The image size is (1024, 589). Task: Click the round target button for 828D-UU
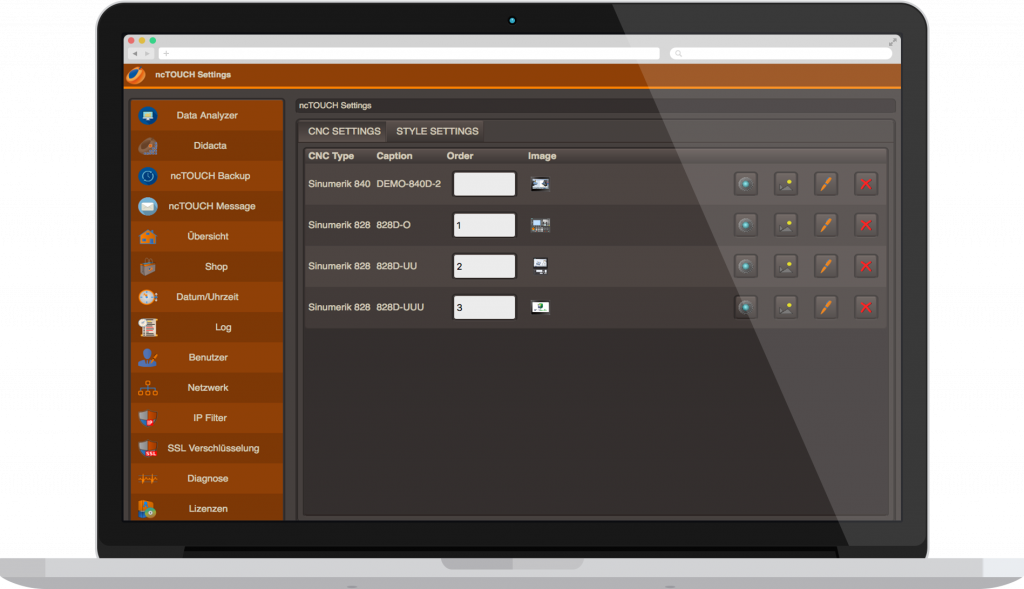click(x=745, y=266)
